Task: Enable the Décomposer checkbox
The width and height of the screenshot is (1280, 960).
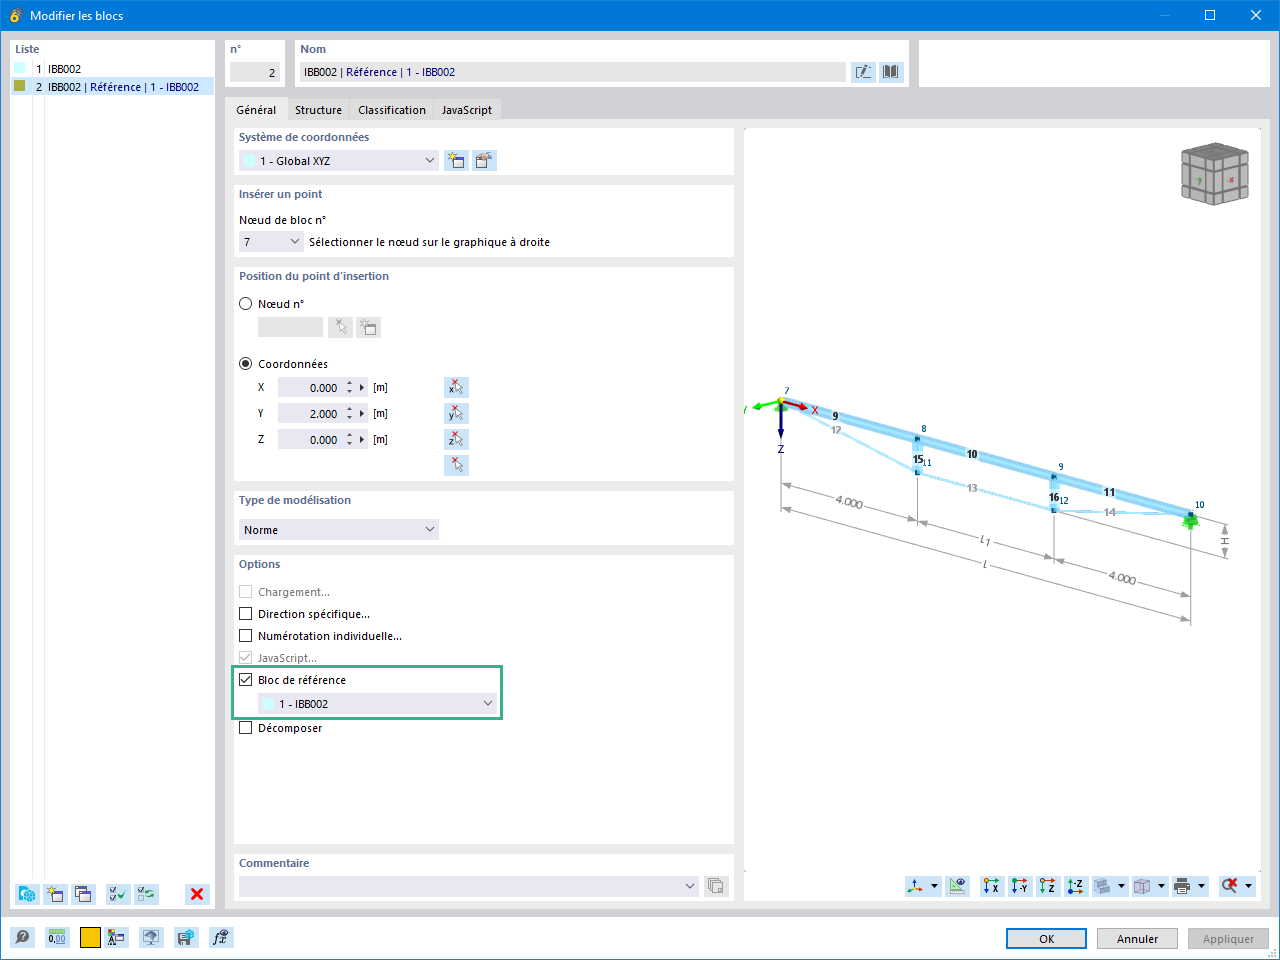Action: coord(246,728)
